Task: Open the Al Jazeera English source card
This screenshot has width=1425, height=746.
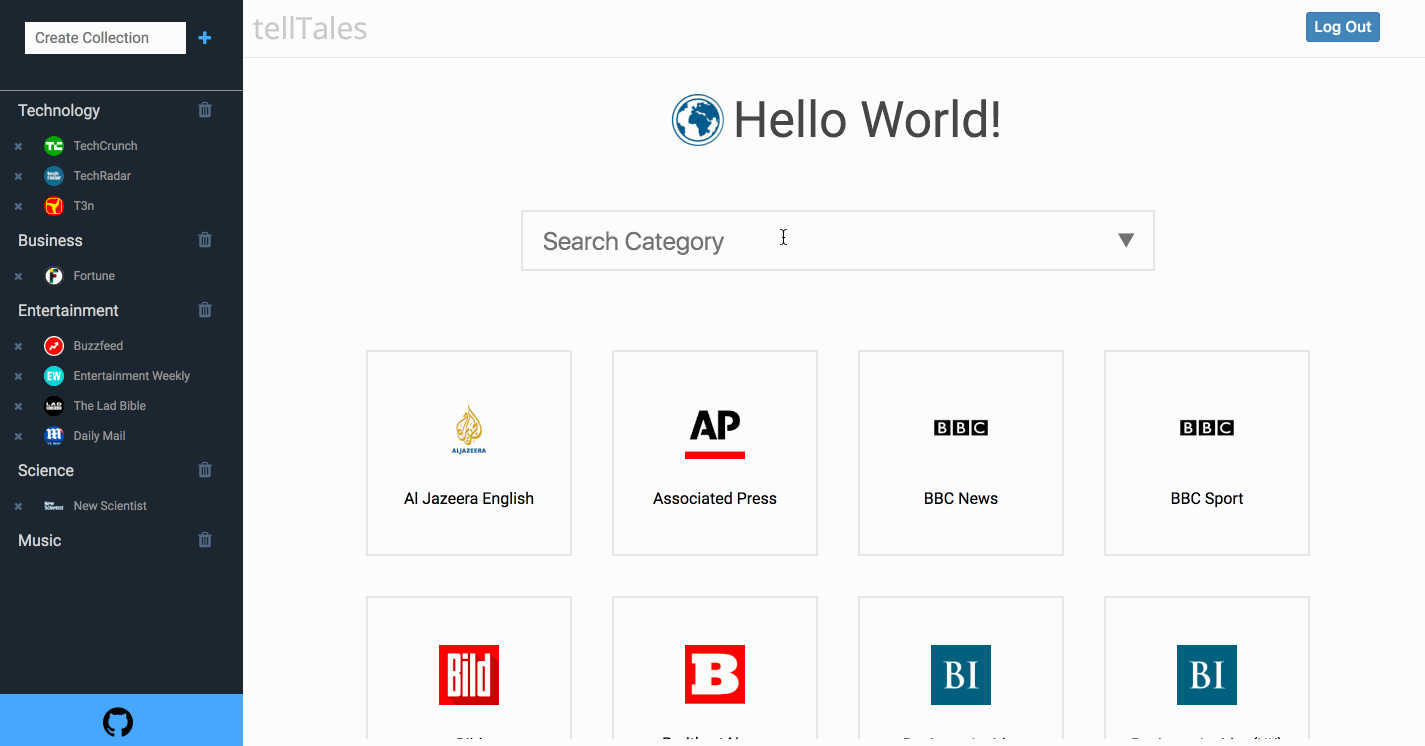Action: point(469,453)
